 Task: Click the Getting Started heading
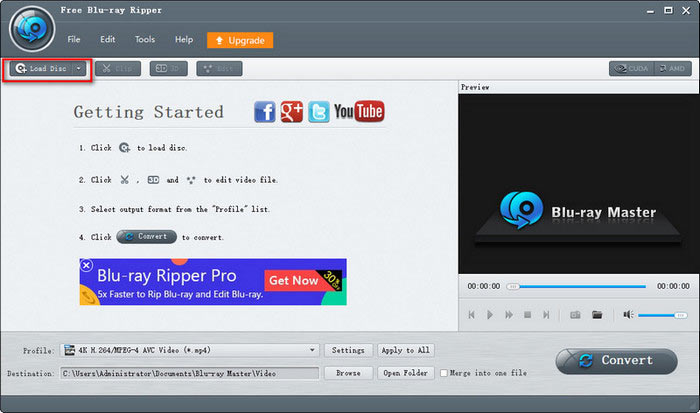tap(149, 112)
